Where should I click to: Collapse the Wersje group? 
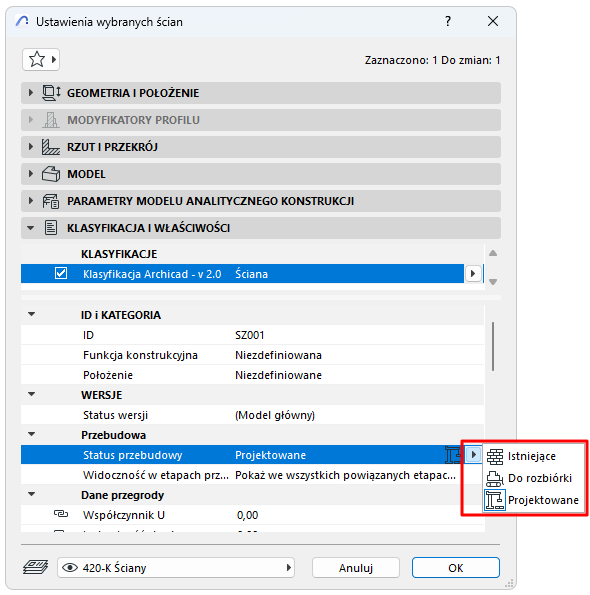31,394
